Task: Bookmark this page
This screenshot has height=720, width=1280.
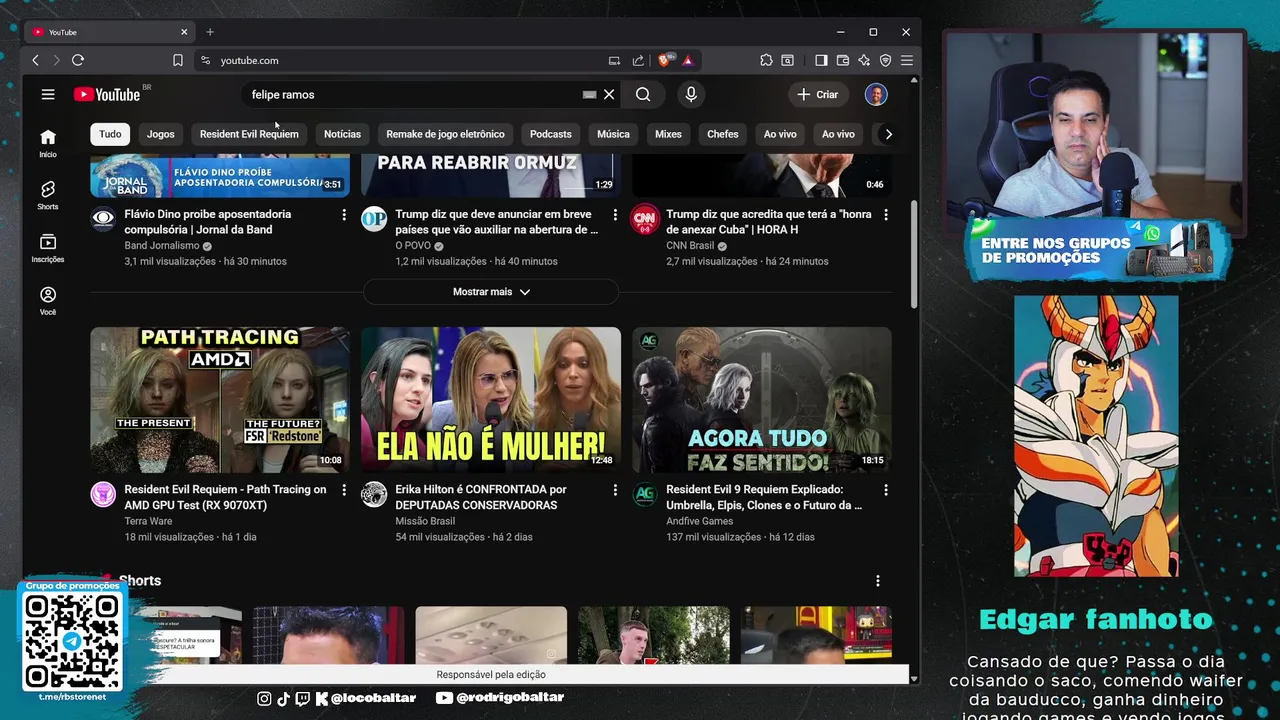Action: 178,60
